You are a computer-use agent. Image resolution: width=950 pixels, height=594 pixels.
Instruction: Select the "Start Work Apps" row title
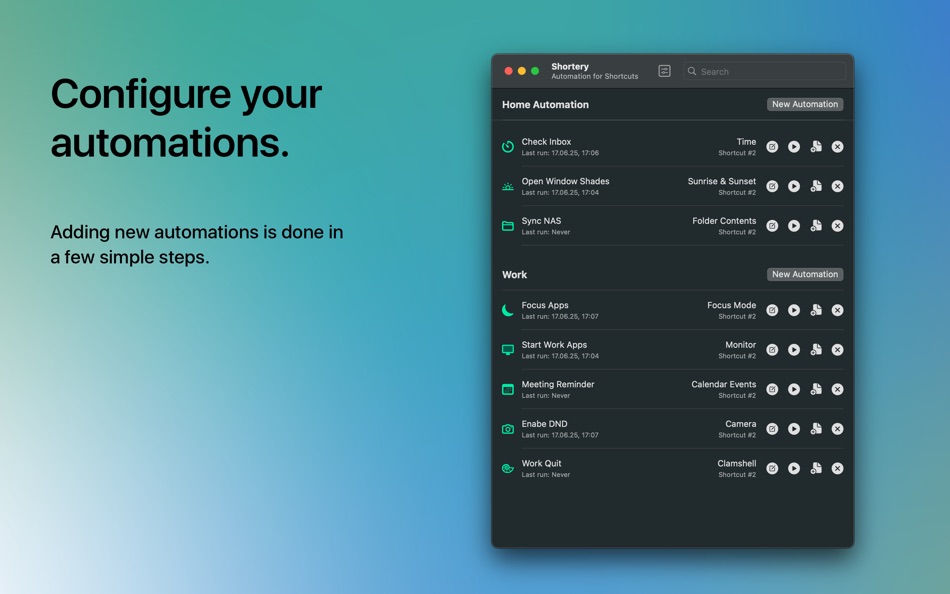pyautogui.click(x=554, y=344)
